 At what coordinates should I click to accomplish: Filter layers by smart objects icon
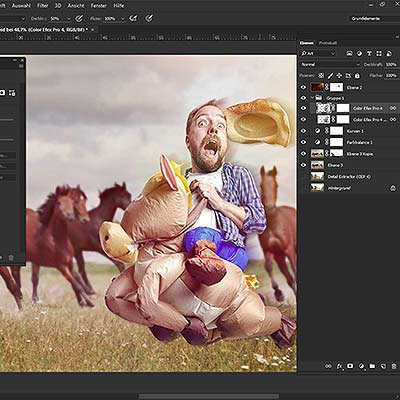389,53
